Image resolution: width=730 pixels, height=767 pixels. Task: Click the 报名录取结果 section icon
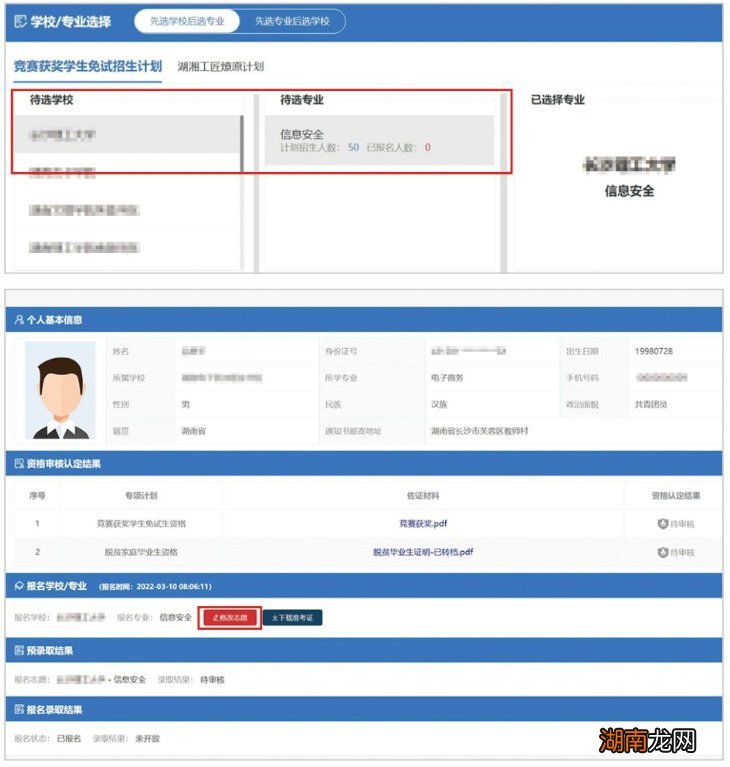19,709
